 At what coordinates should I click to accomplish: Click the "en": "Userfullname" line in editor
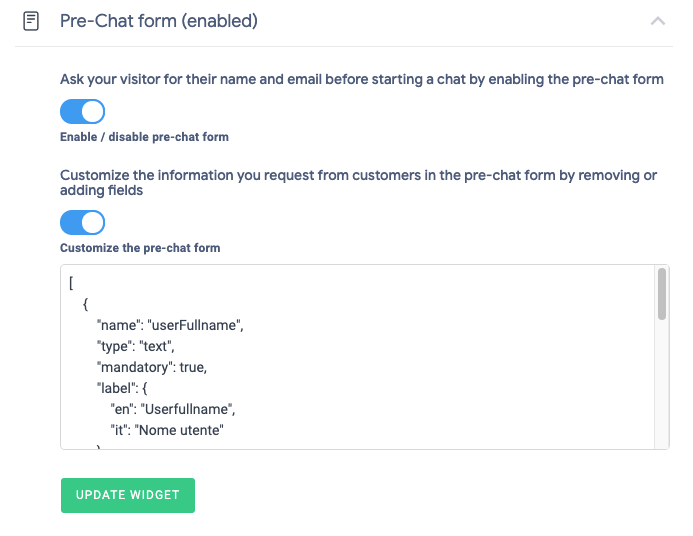[x=172, y=409]
